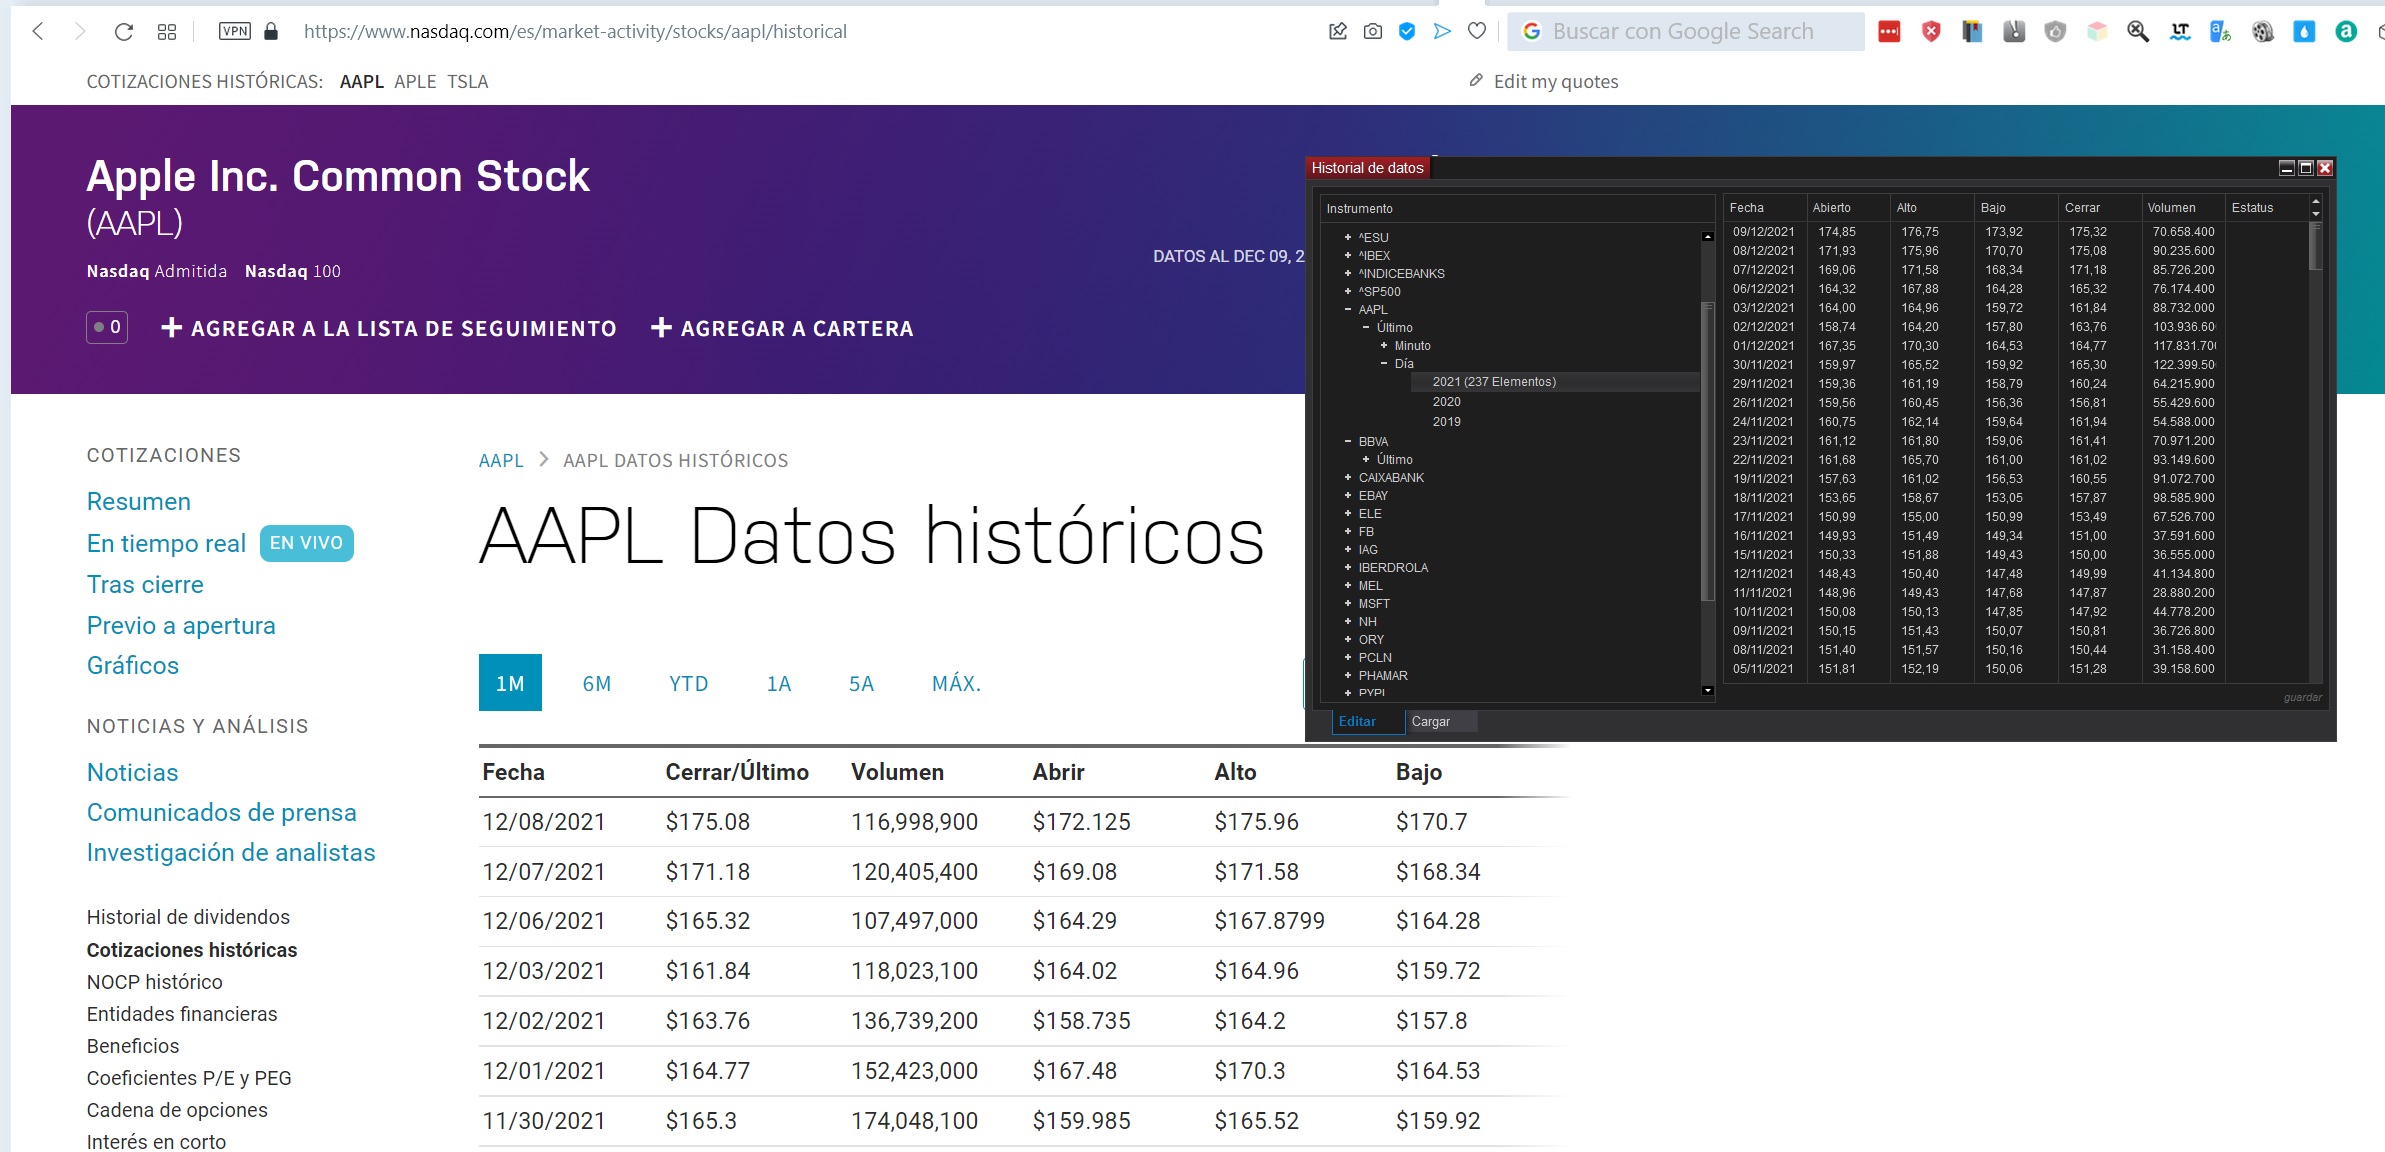Expand the Minuto node under Último
The image size is (2385, 1152).
pos(1384,346)
